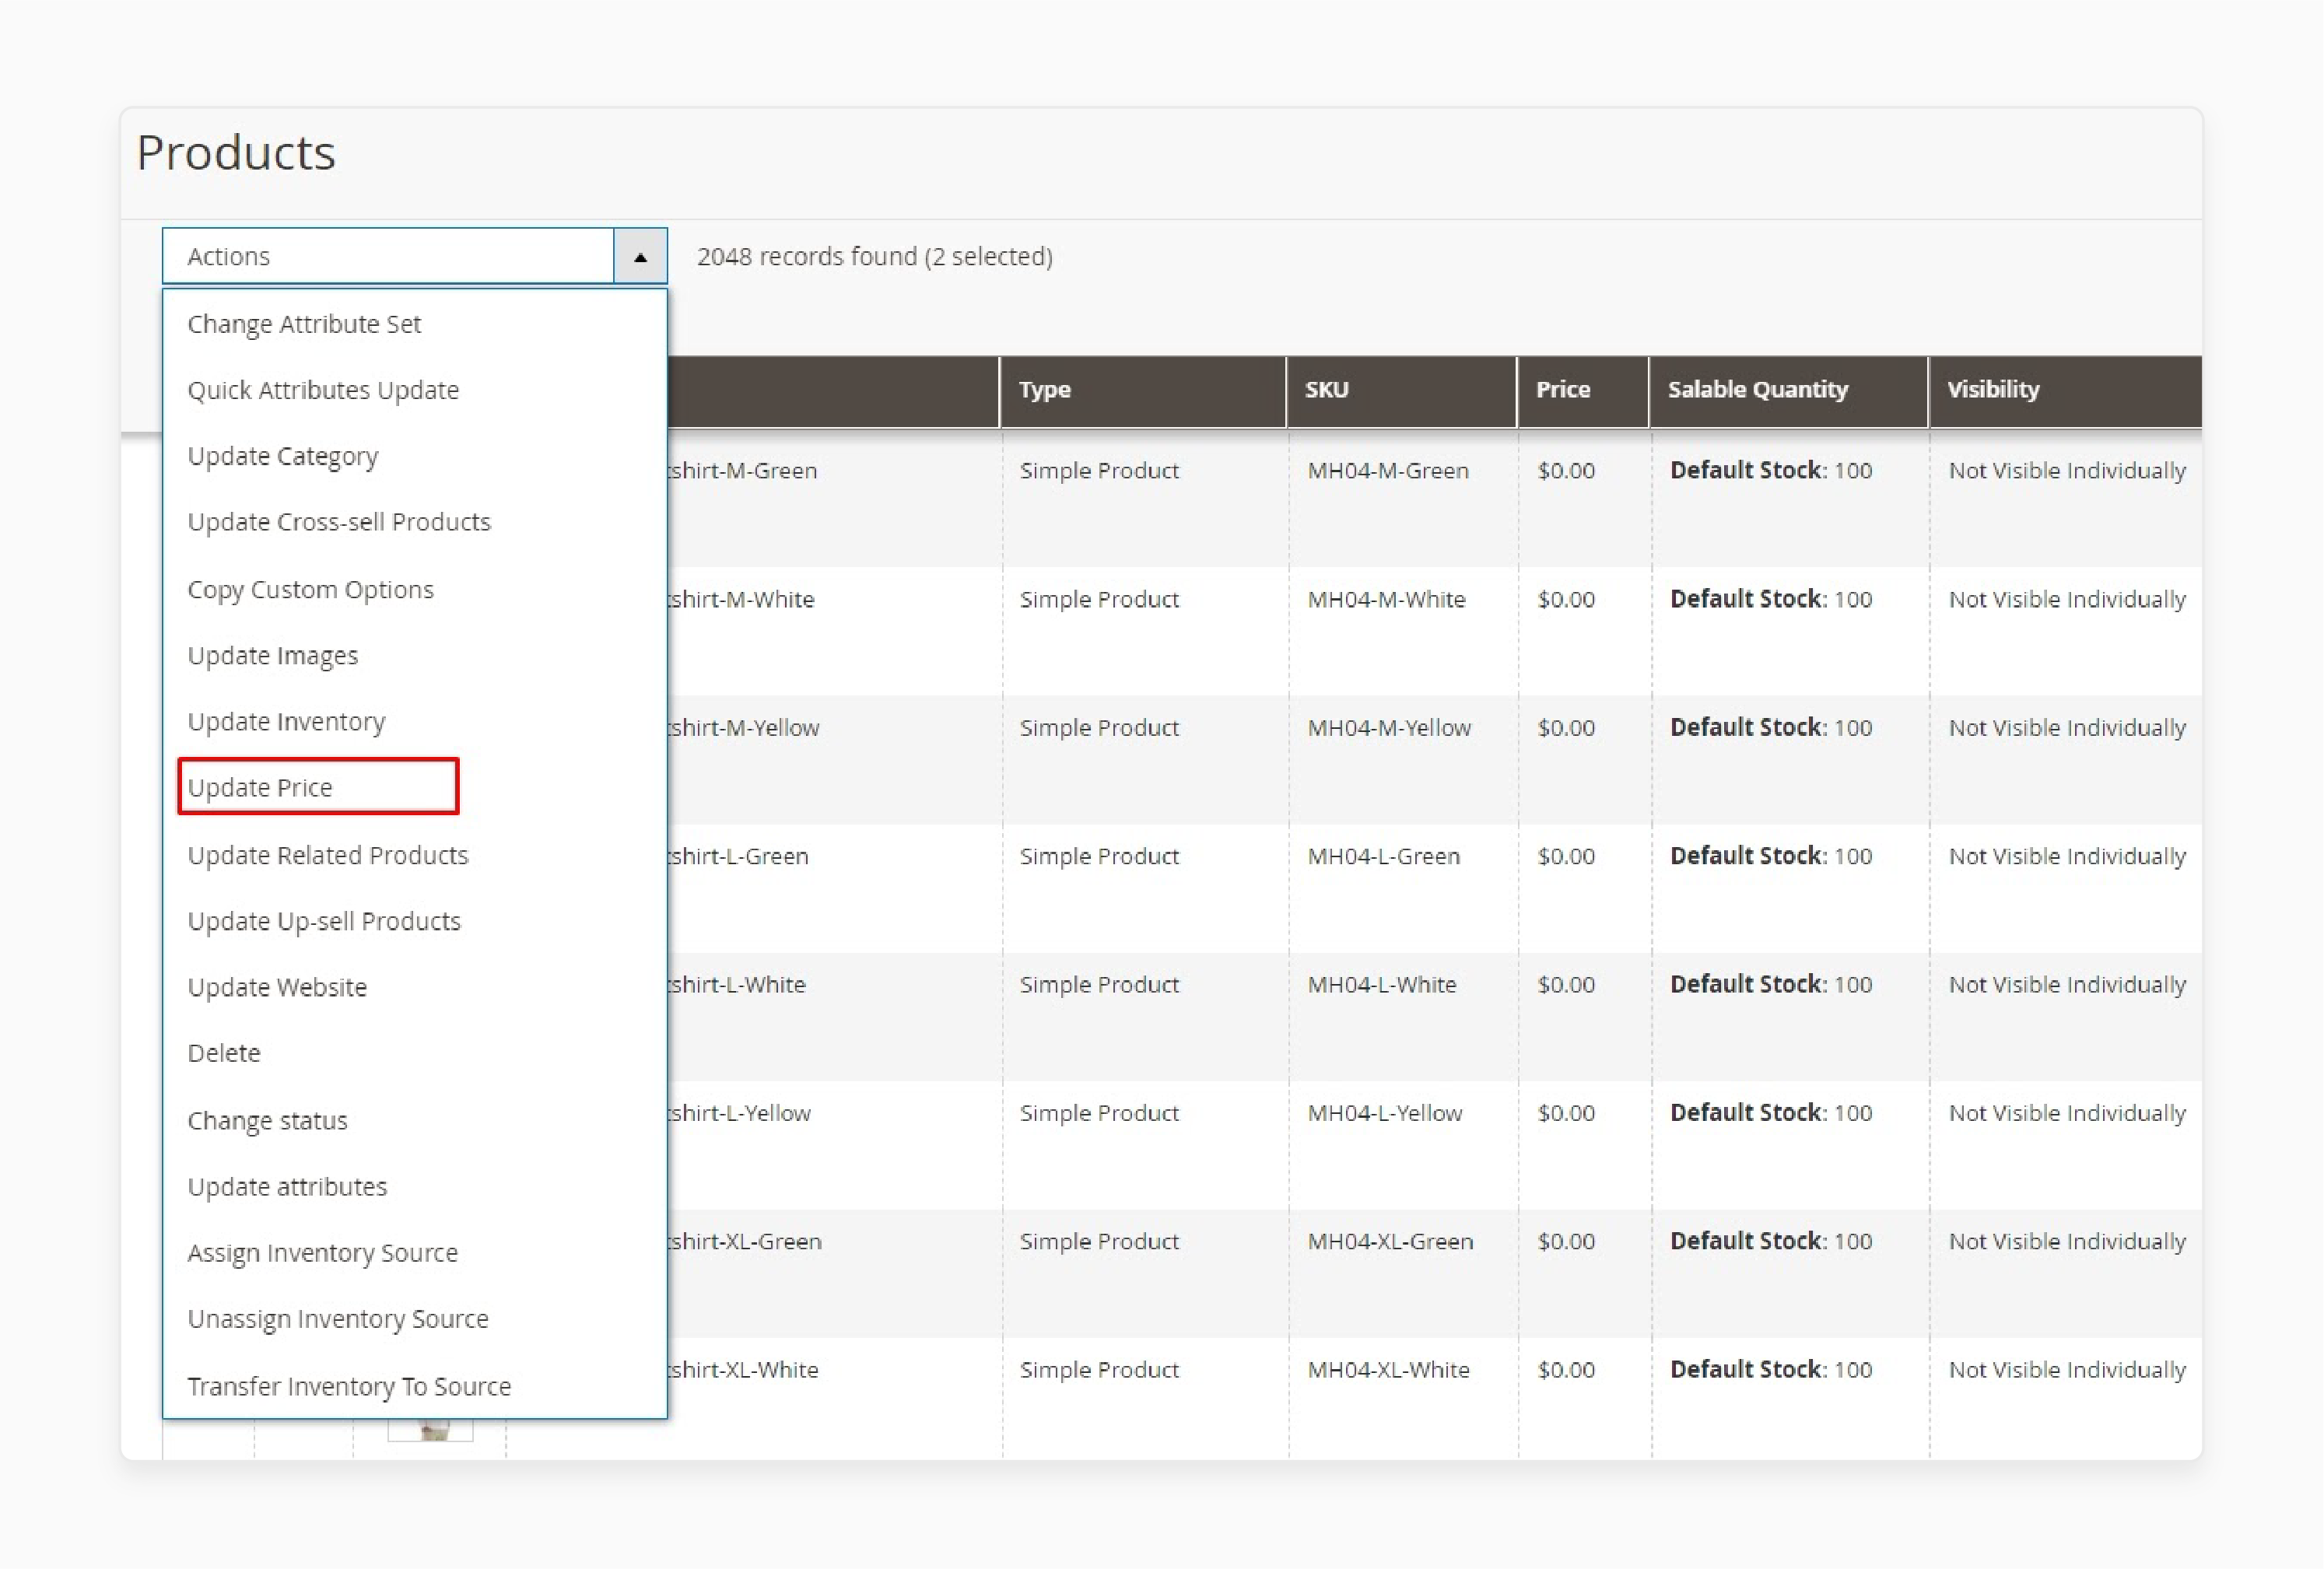Click Default Stock: 100 in MH04-M-Yellow row
The height and width of the screenshot is (1569, 2324).
coord(1771,727)
